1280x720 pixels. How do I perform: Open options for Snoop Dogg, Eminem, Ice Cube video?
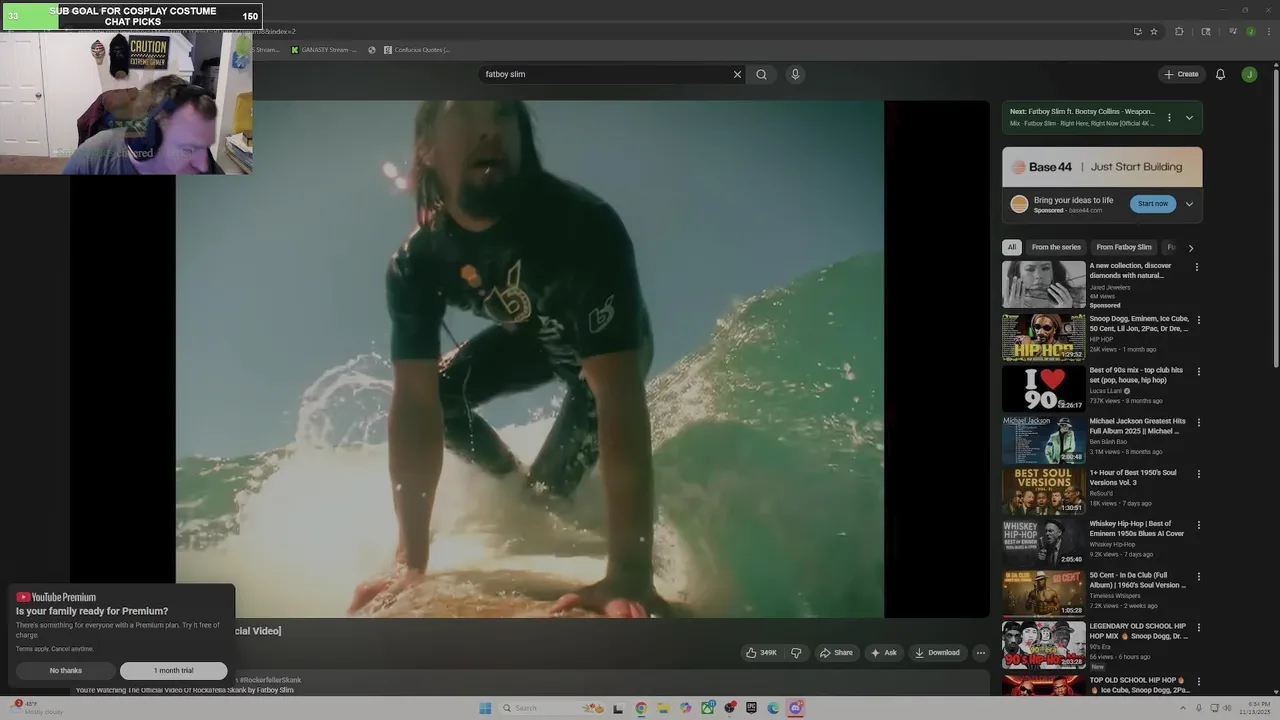(x=1199, y=320)
